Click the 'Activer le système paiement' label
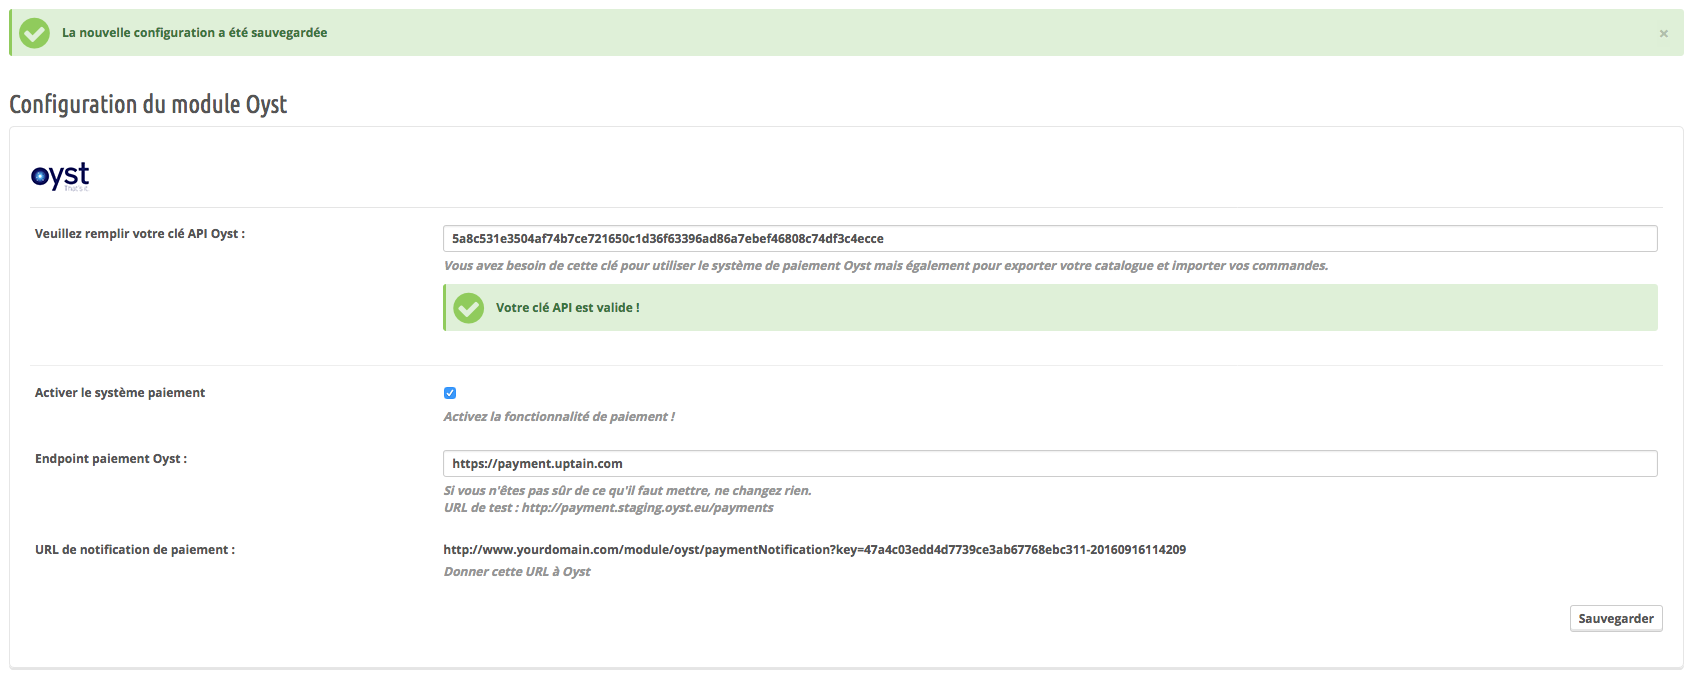Viewport: 1692px width, 678px height. pyautogui.click(x=120, y=392)
